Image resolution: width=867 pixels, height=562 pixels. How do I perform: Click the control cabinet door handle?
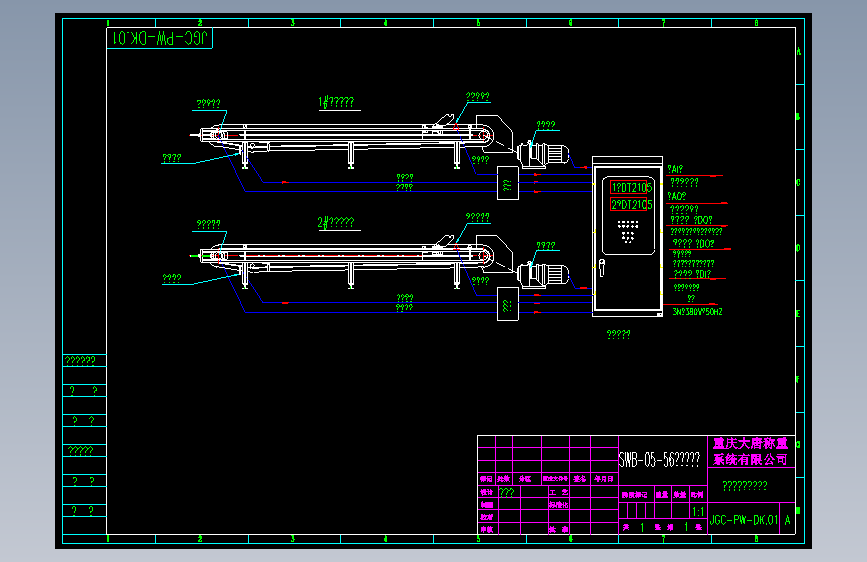point(602,268)
